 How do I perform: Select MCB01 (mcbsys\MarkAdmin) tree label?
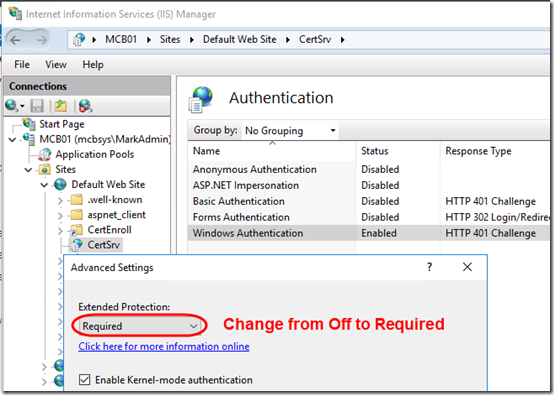pyautogui.click(x=105, y=139)
